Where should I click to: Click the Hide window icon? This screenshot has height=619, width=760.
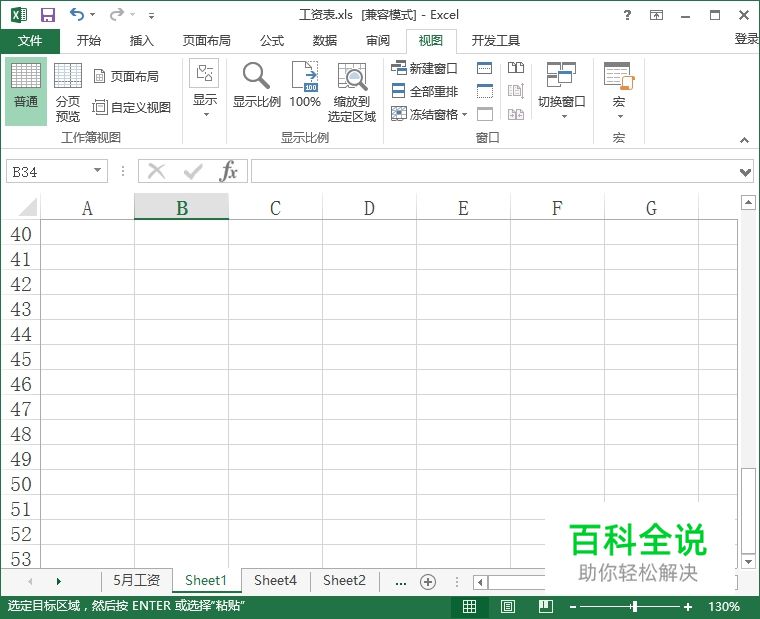pyautogui.click(x=485, y=91)
